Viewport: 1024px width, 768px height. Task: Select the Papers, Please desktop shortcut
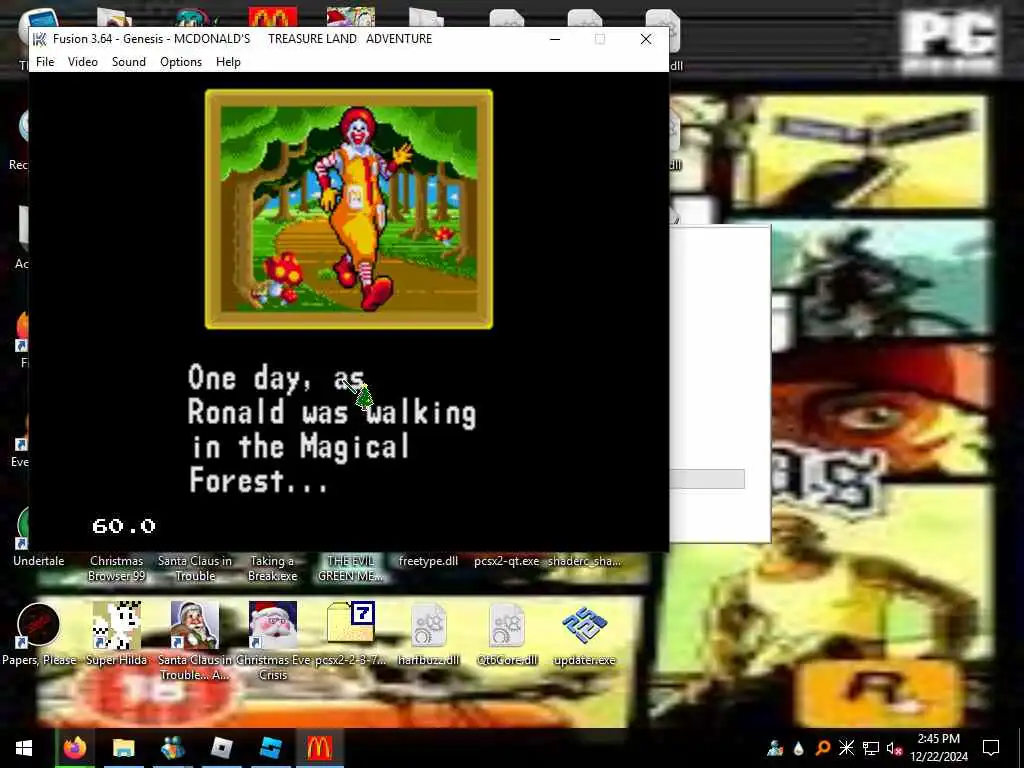pyautogui.click(x=39, y=633)
